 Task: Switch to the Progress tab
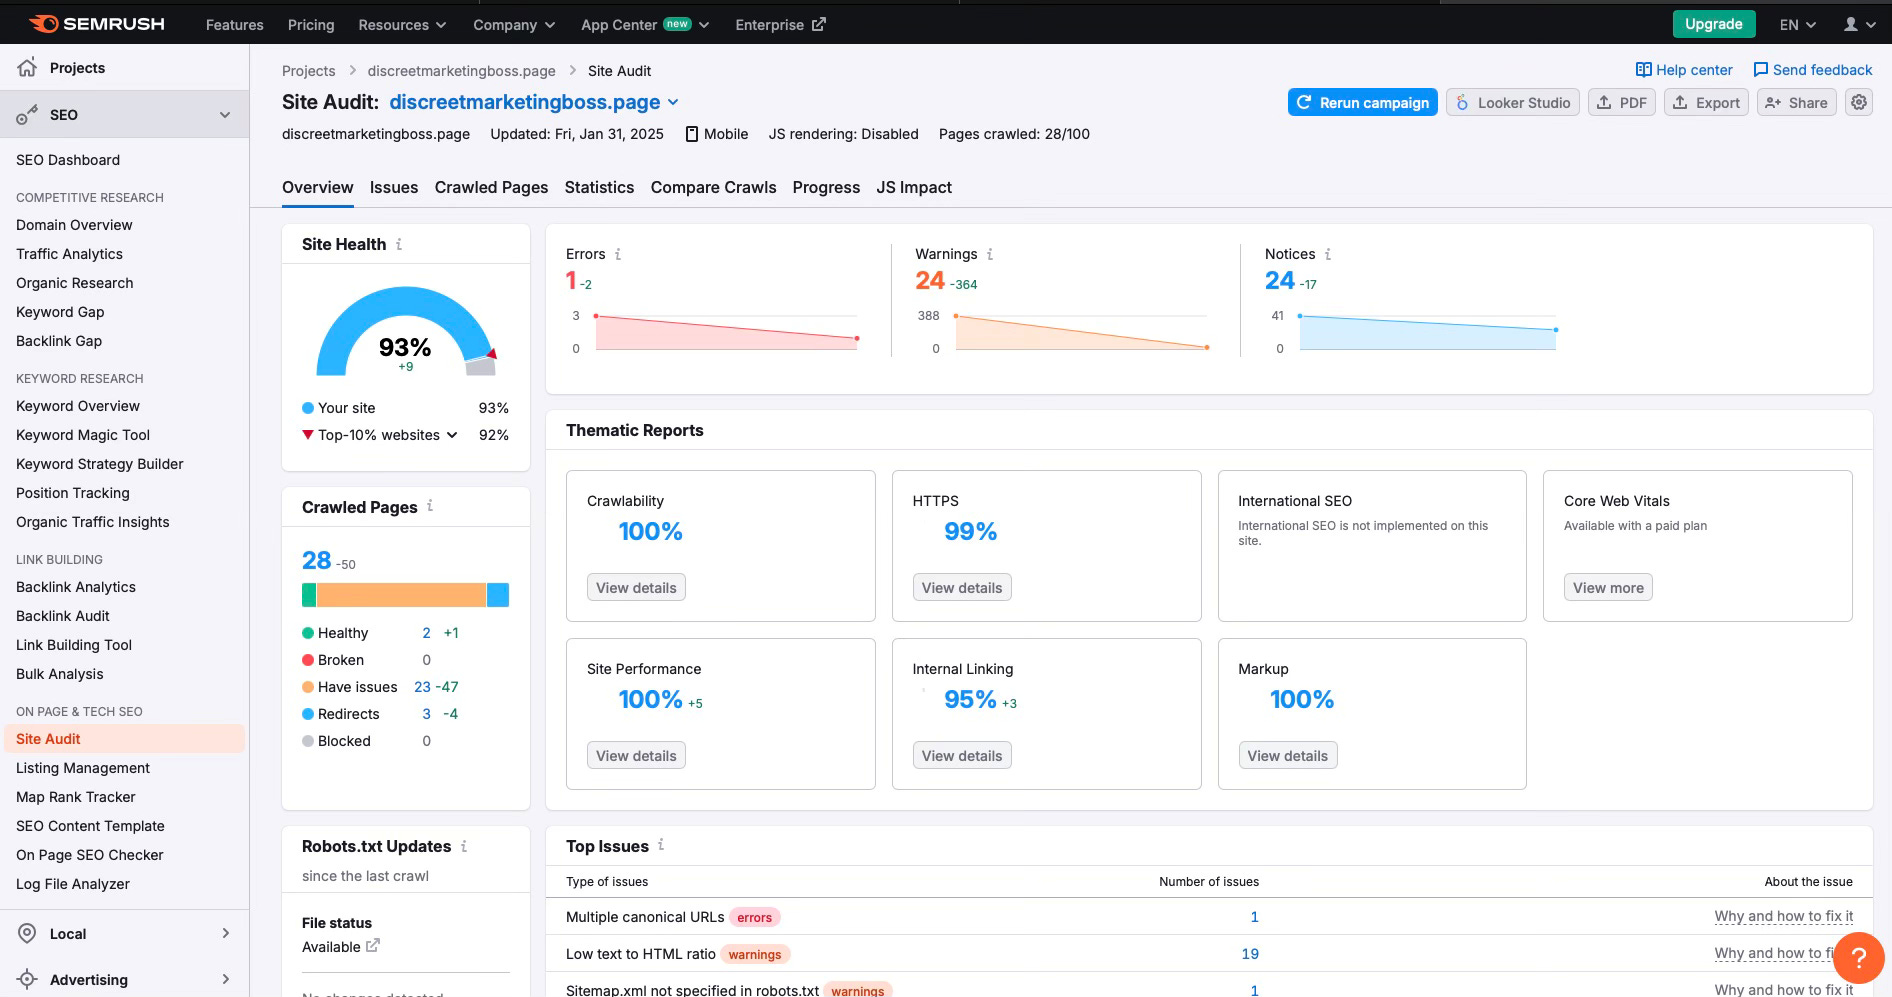point(826,187)
